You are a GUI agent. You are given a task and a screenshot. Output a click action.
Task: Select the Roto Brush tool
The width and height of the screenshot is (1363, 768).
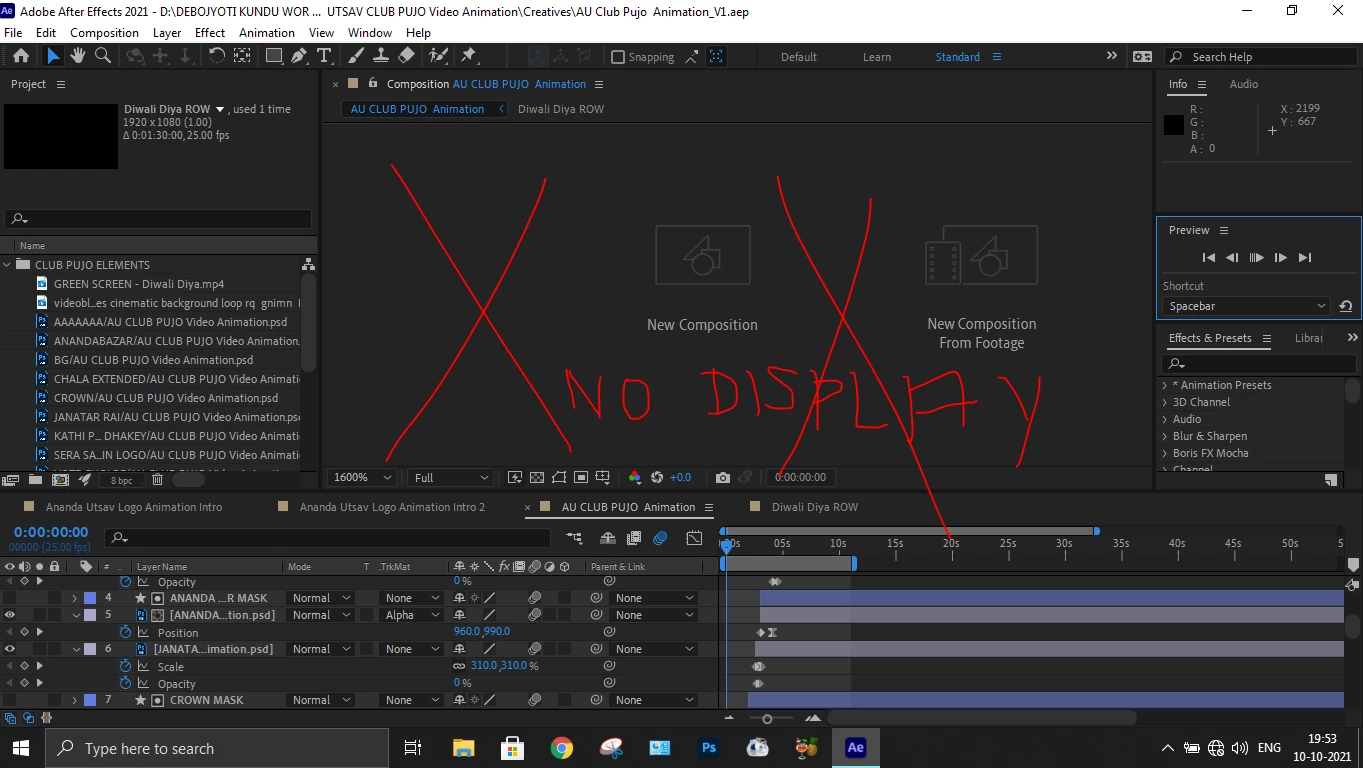[x=438, y=56]
